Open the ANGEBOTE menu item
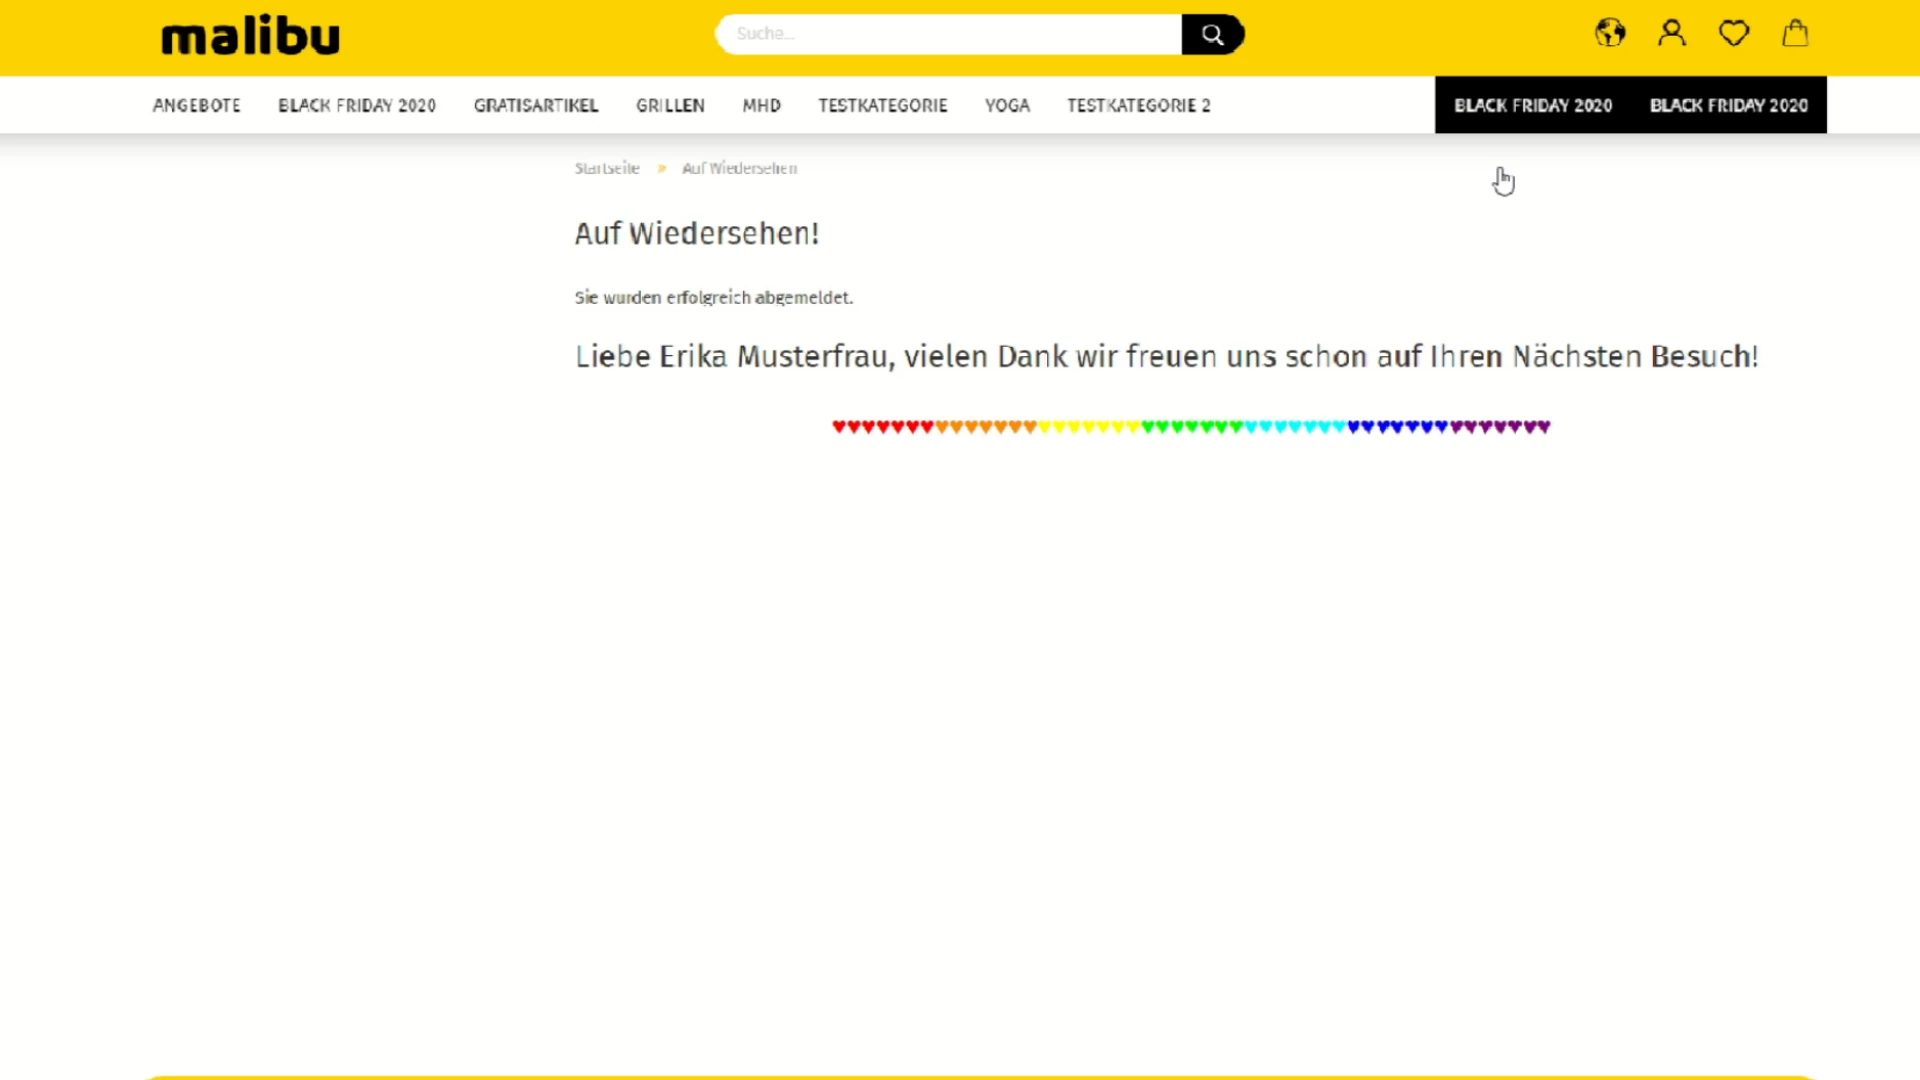This screenshot has height=1080, width=1920. (x=197, y=105)
